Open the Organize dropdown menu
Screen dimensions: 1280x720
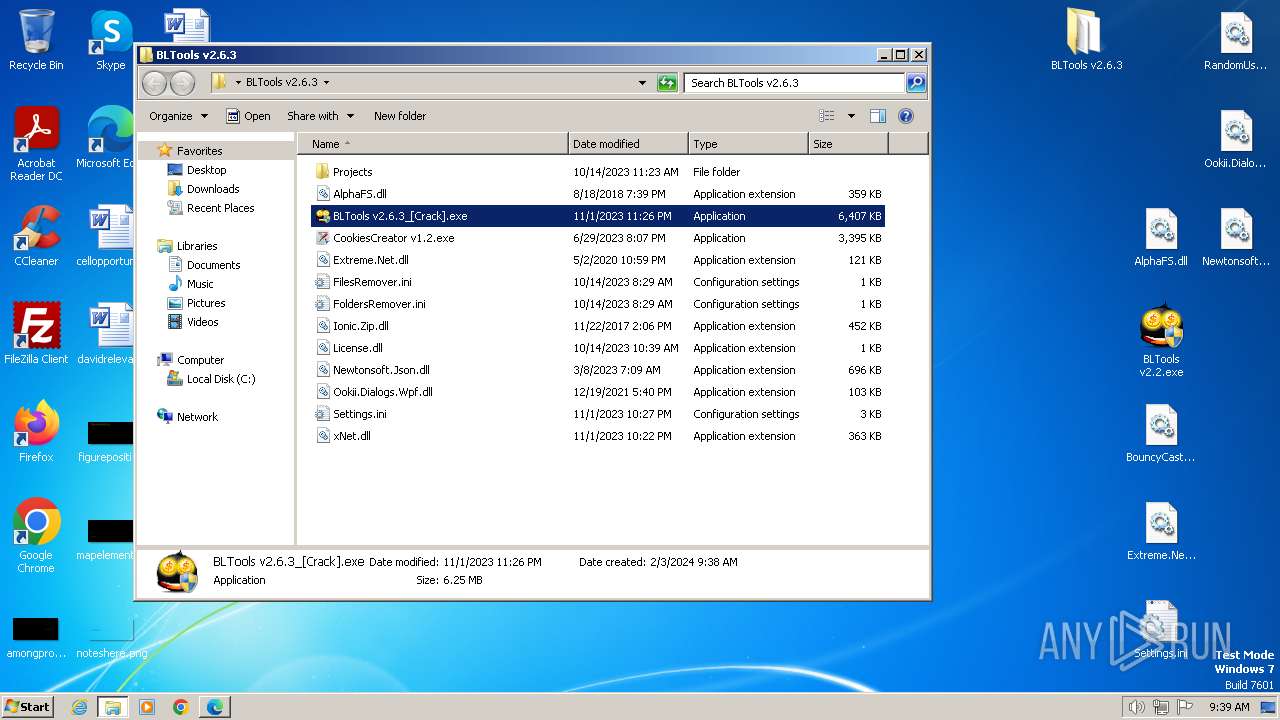point(178,116)
